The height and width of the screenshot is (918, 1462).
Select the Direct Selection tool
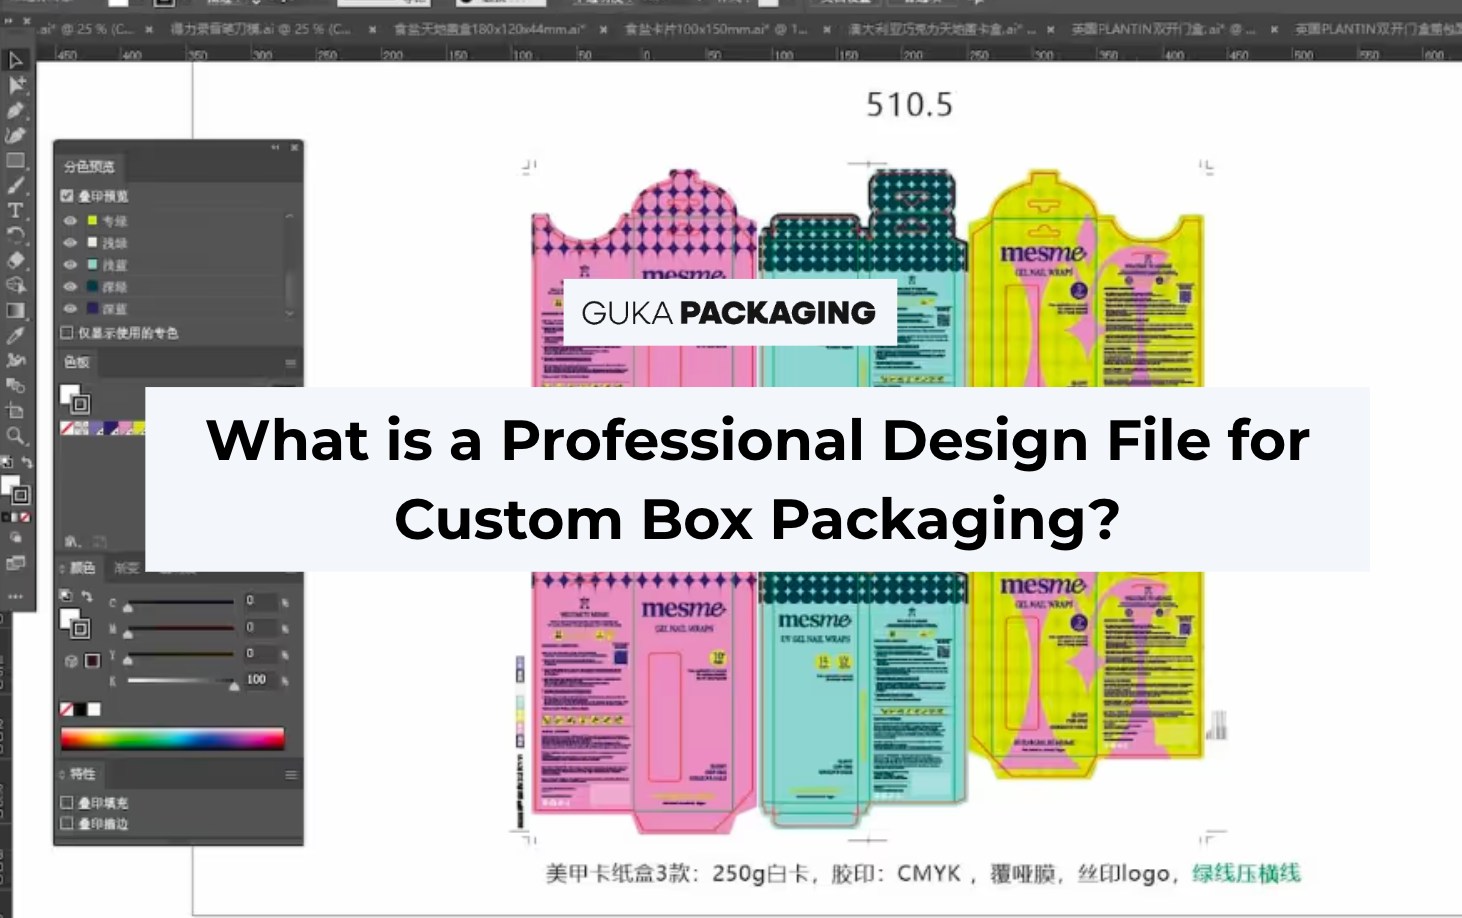point(16,85)
